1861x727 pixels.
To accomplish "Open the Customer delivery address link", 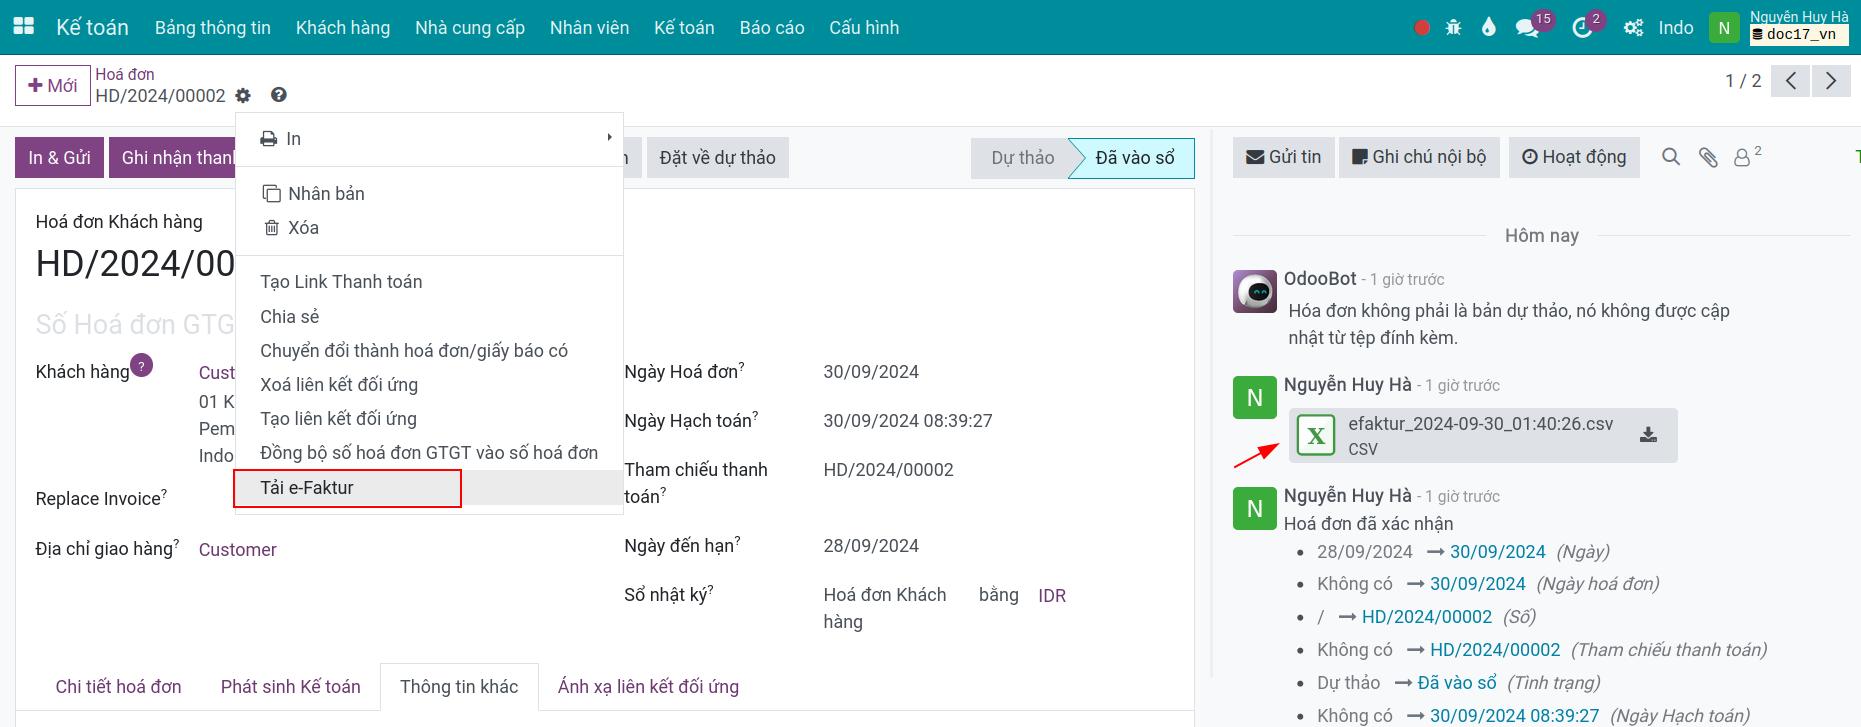I will [238, 550].
